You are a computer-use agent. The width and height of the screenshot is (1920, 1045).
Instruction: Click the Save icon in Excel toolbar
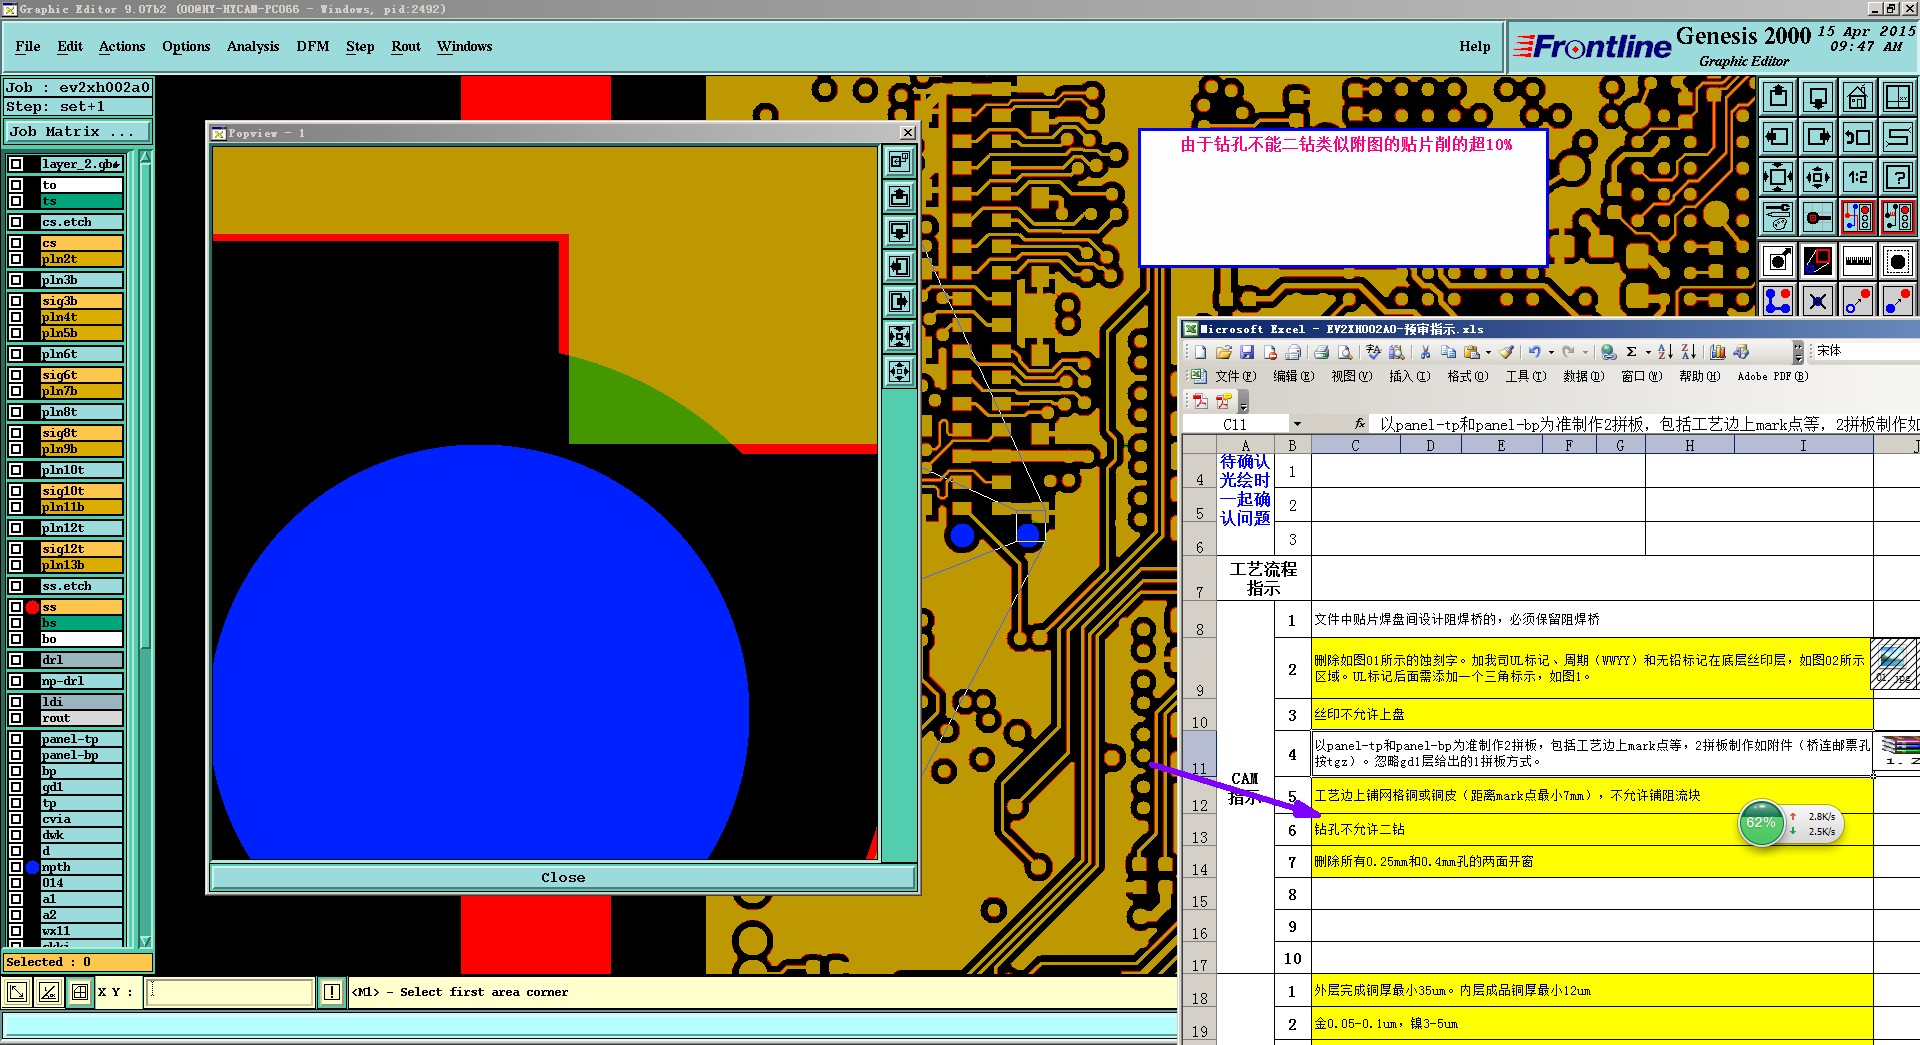[1247, 352]
